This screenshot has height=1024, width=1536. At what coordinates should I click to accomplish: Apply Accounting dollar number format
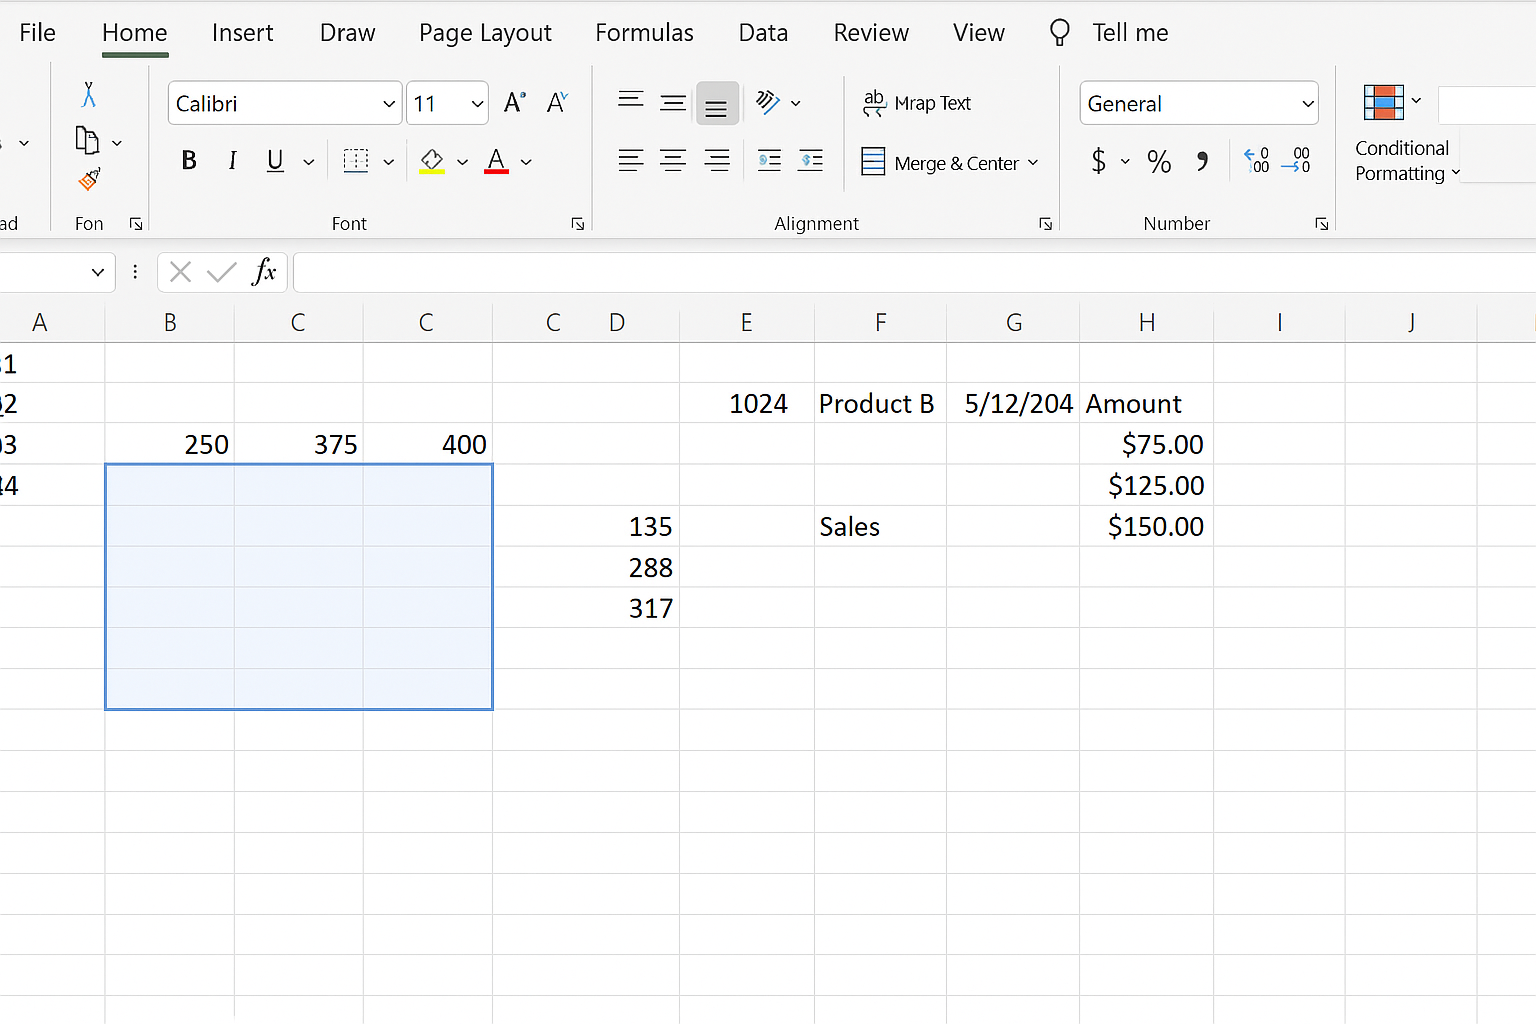[1099, 161]
